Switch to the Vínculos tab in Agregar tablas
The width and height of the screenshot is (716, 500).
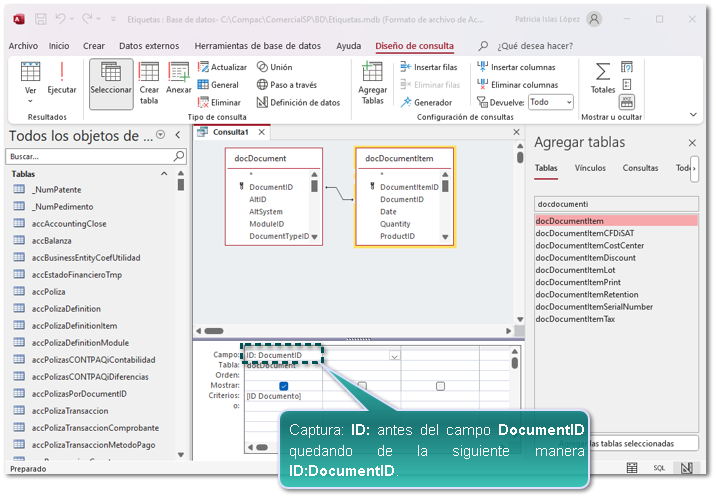point(589,168)
